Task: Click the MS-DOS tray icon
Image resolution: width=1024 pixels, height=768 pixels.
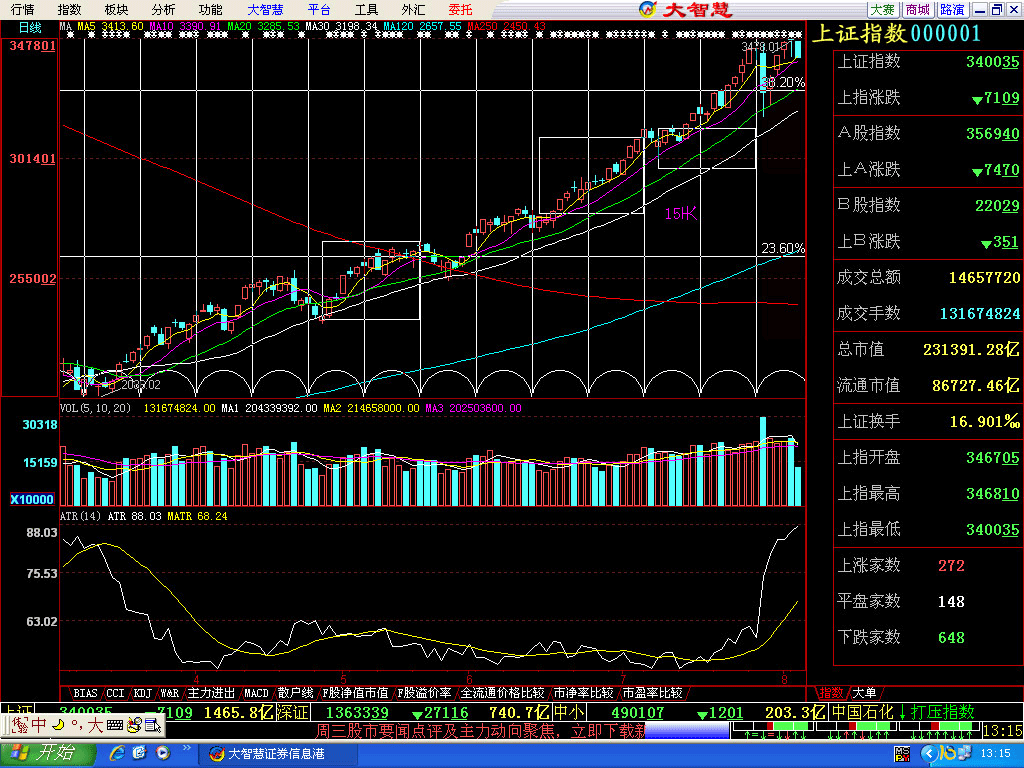Action: pos(902,754)
